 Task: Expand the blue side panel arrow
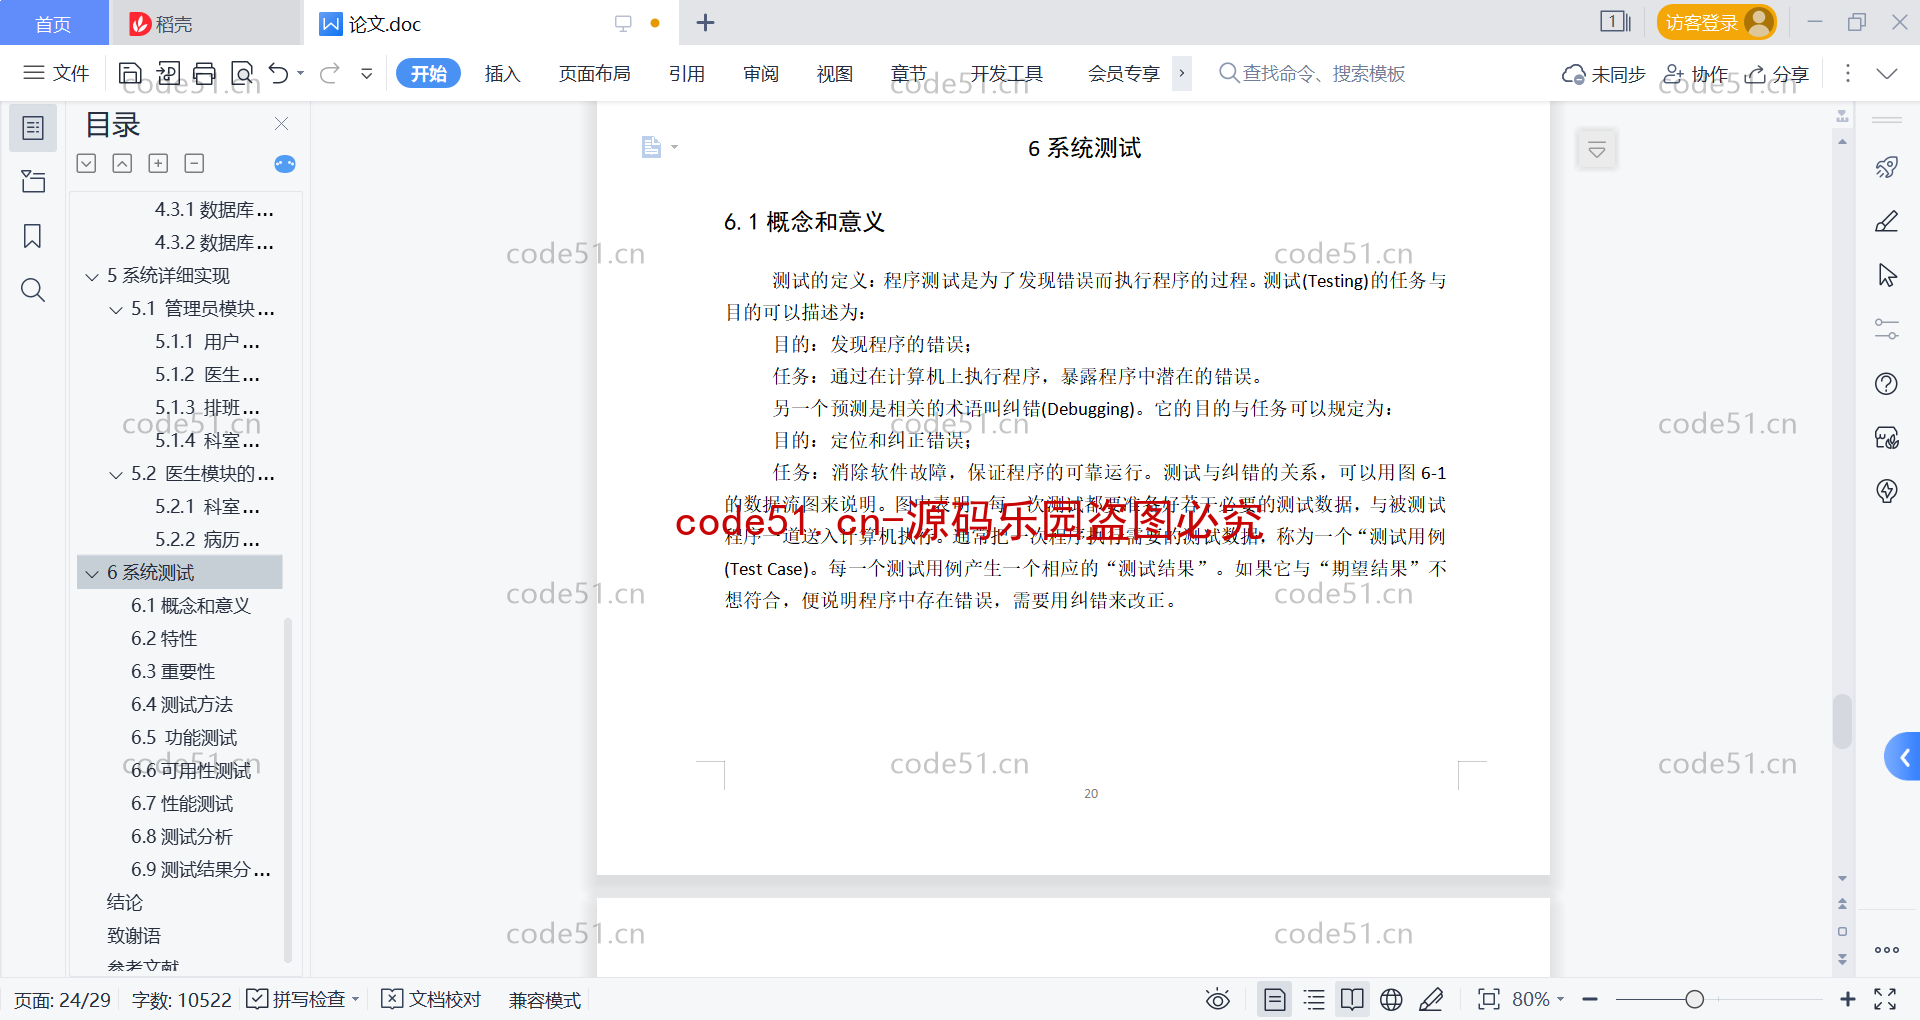(1902, 757)
